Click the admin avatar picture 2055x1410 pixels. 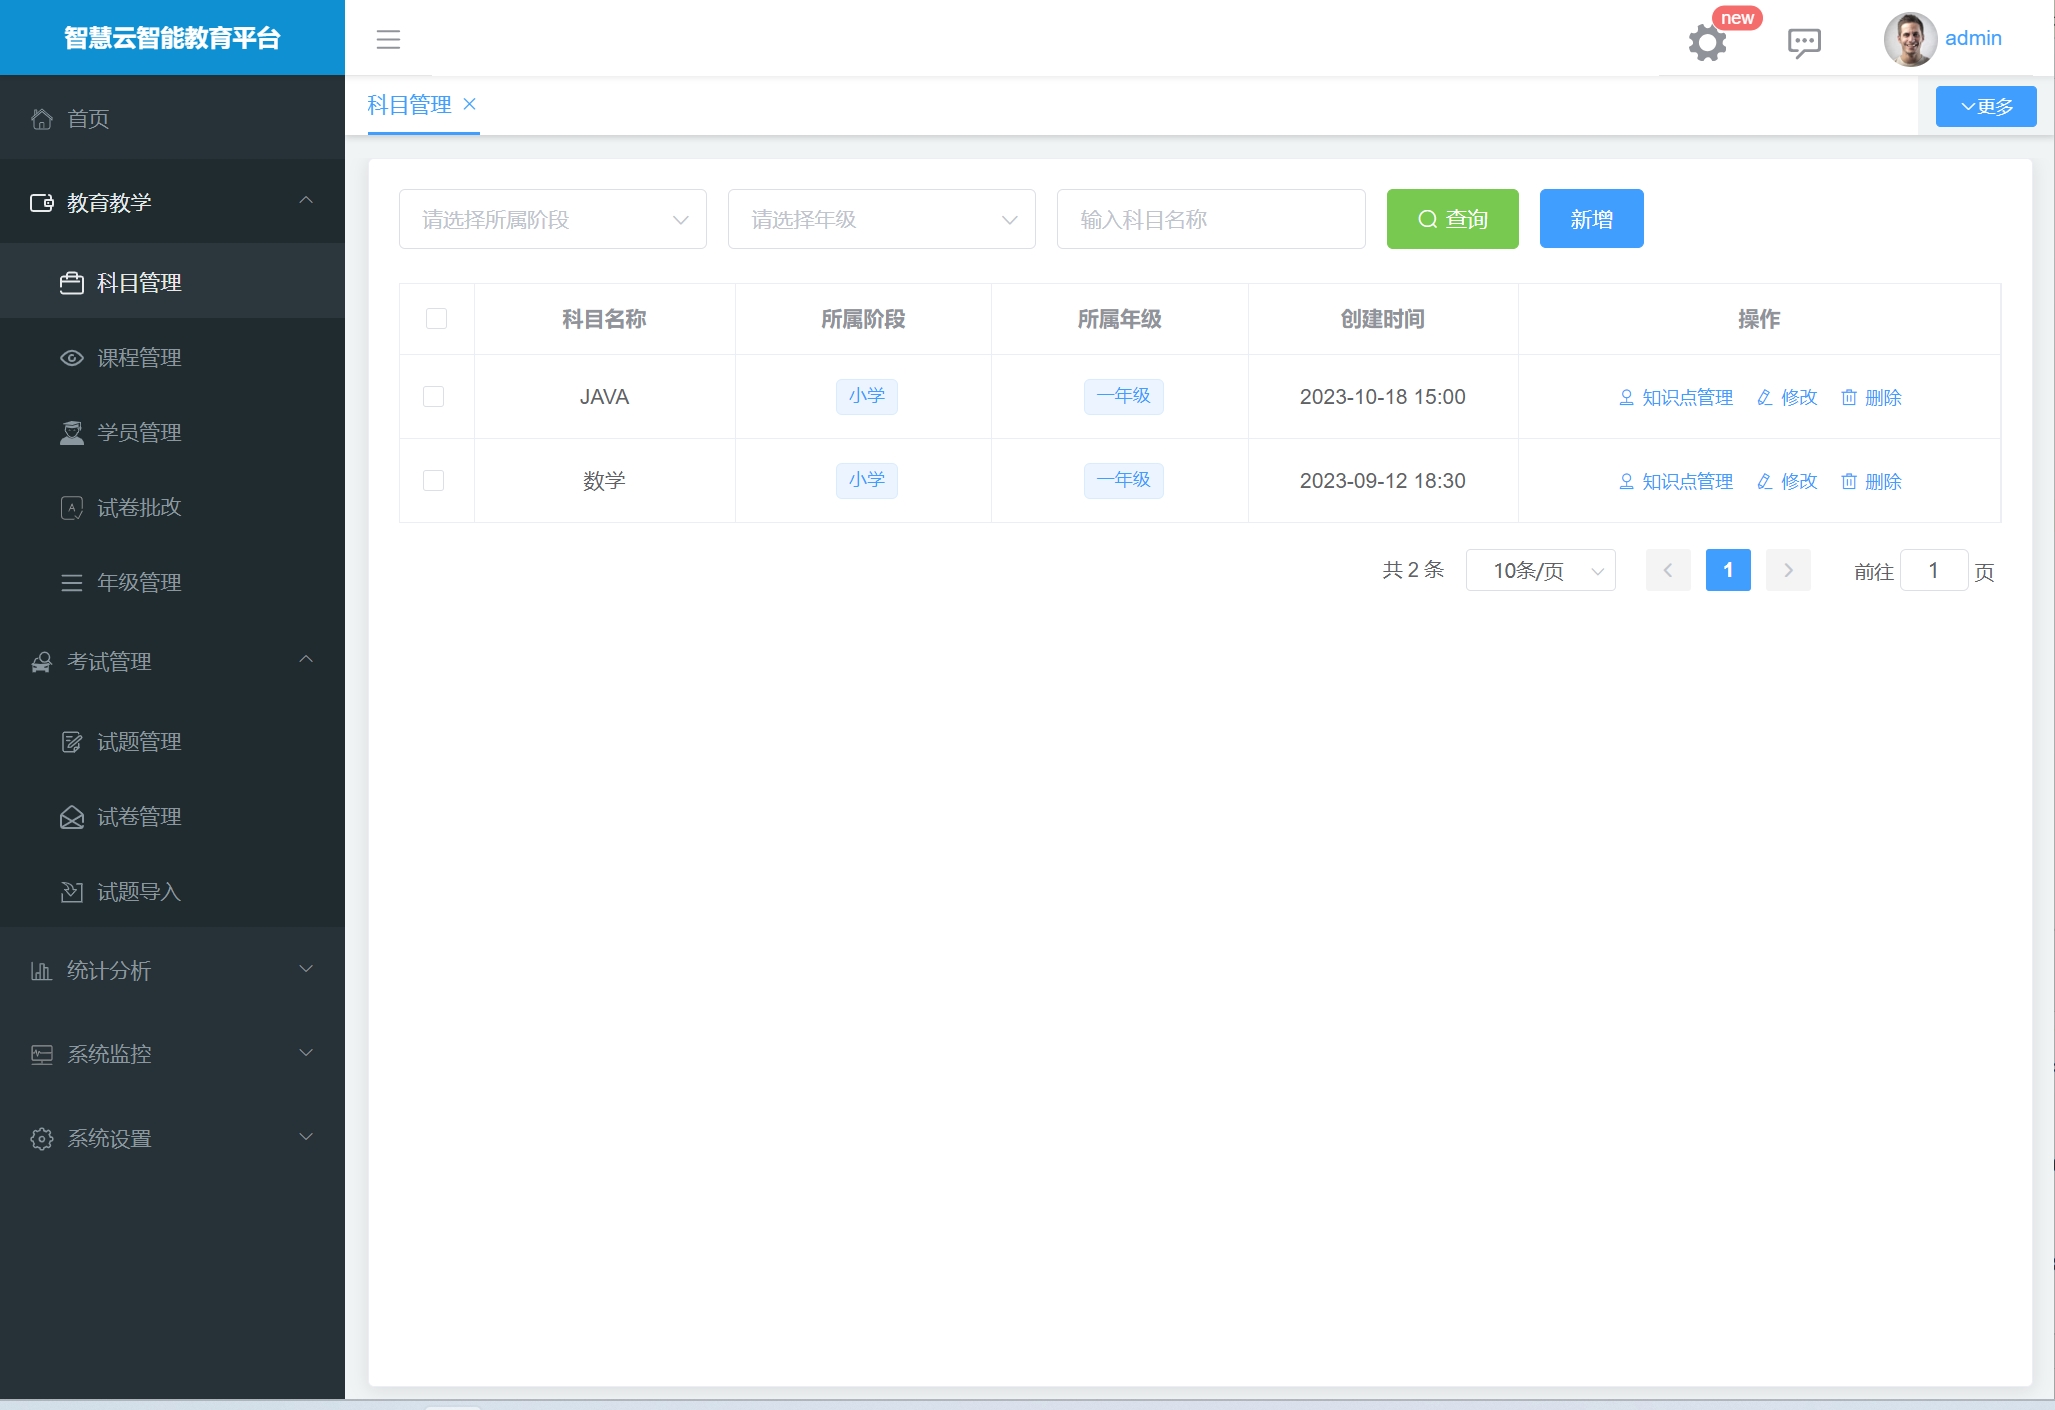(x=1909, y=39)
